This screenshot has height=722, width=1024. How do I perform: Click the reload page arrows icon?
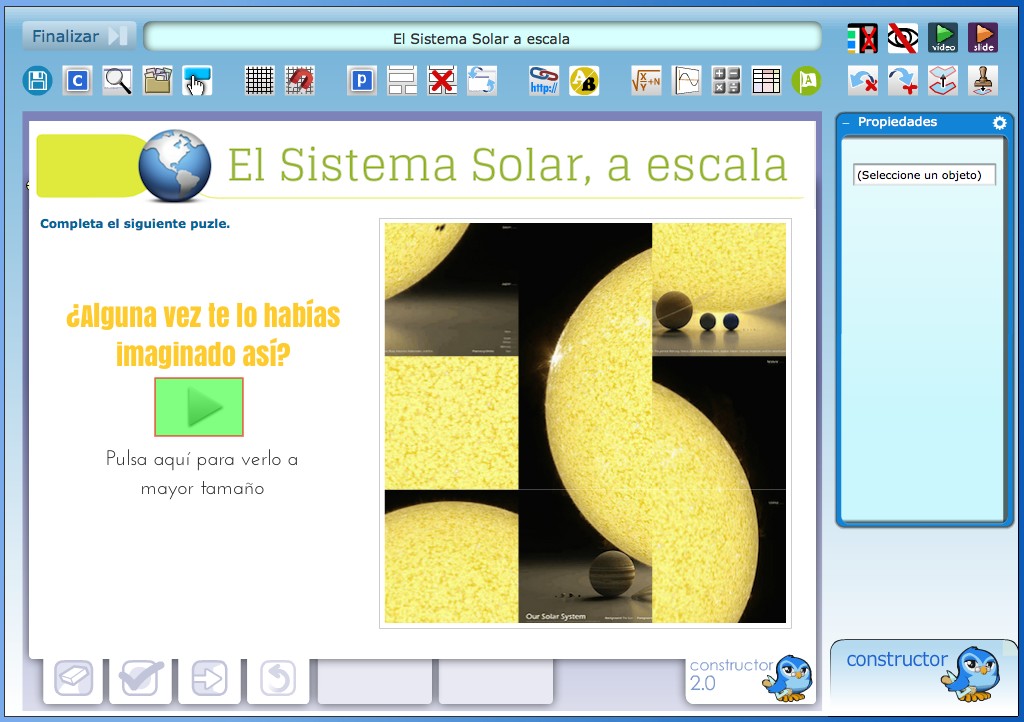482,81
